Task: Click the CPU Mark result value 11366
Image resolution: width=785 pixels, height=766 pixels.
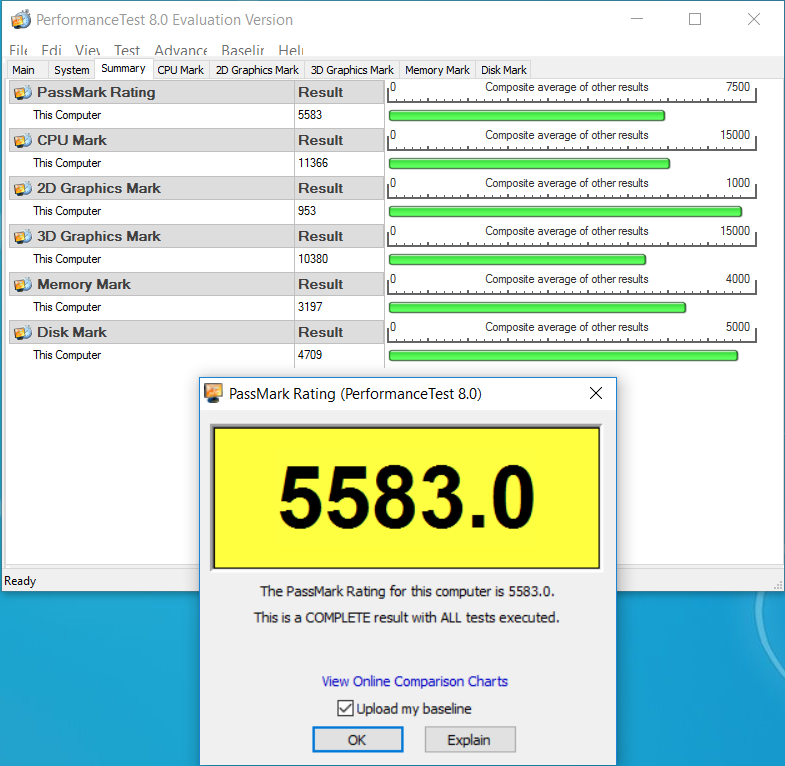Action: point(313,163)
